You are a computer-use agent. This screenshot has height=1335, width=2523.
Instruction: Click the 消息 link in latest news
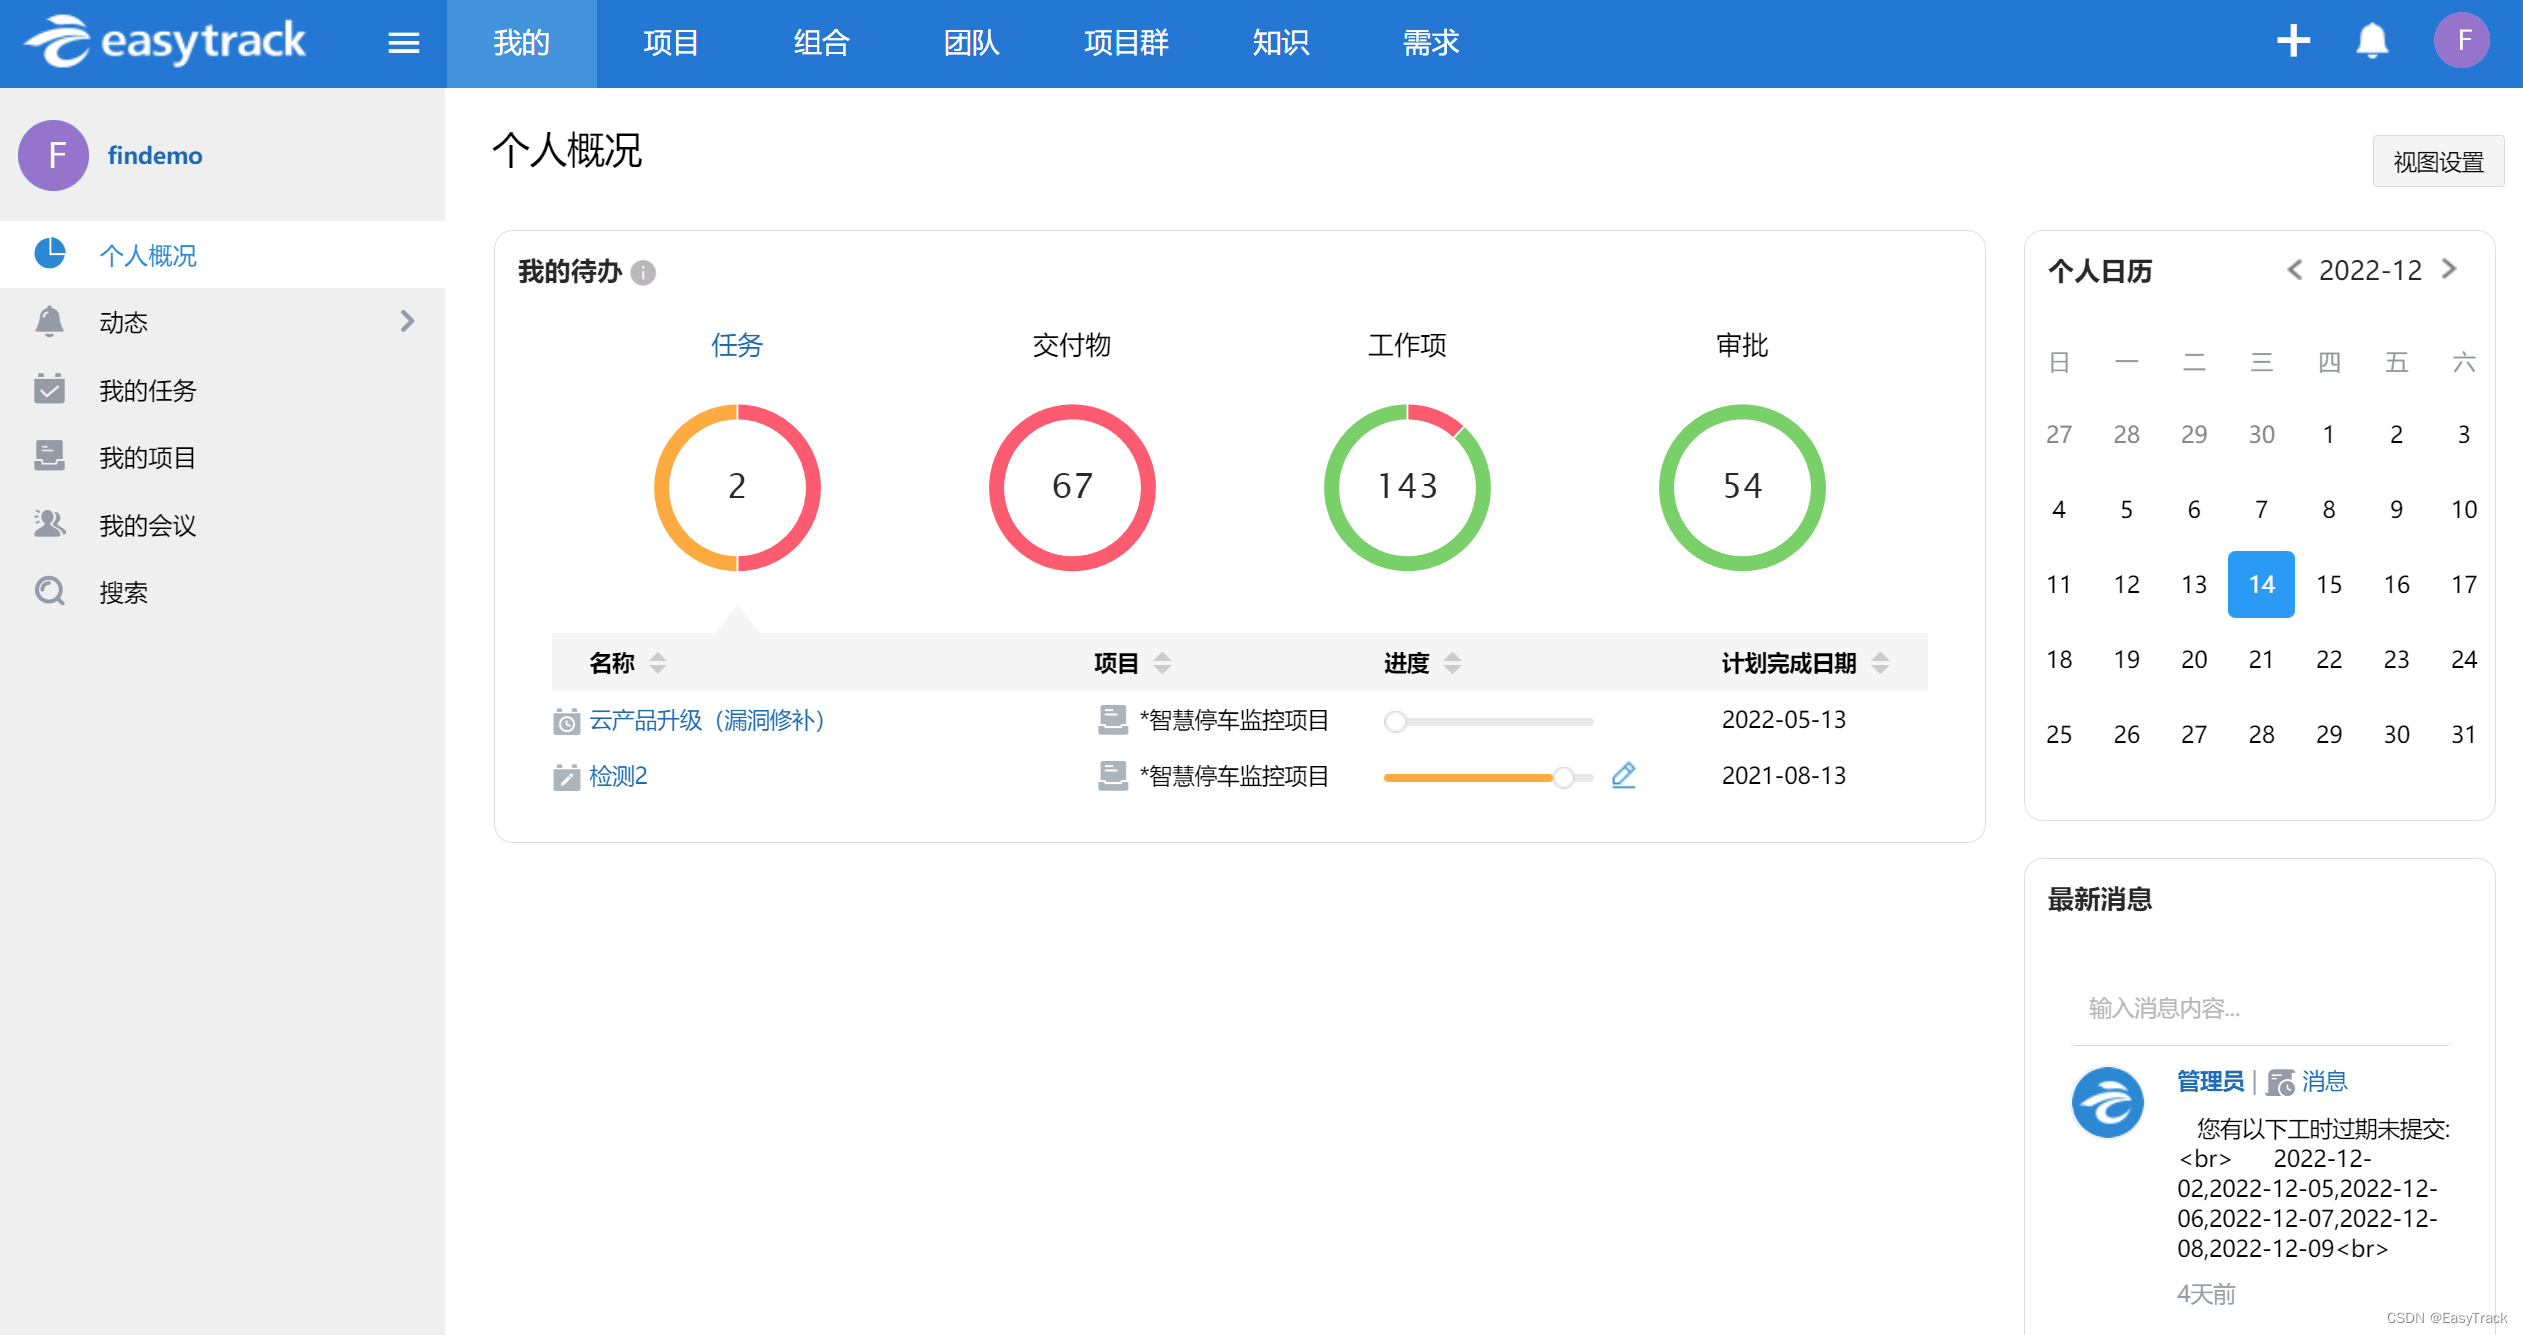coord(2324,1081)
